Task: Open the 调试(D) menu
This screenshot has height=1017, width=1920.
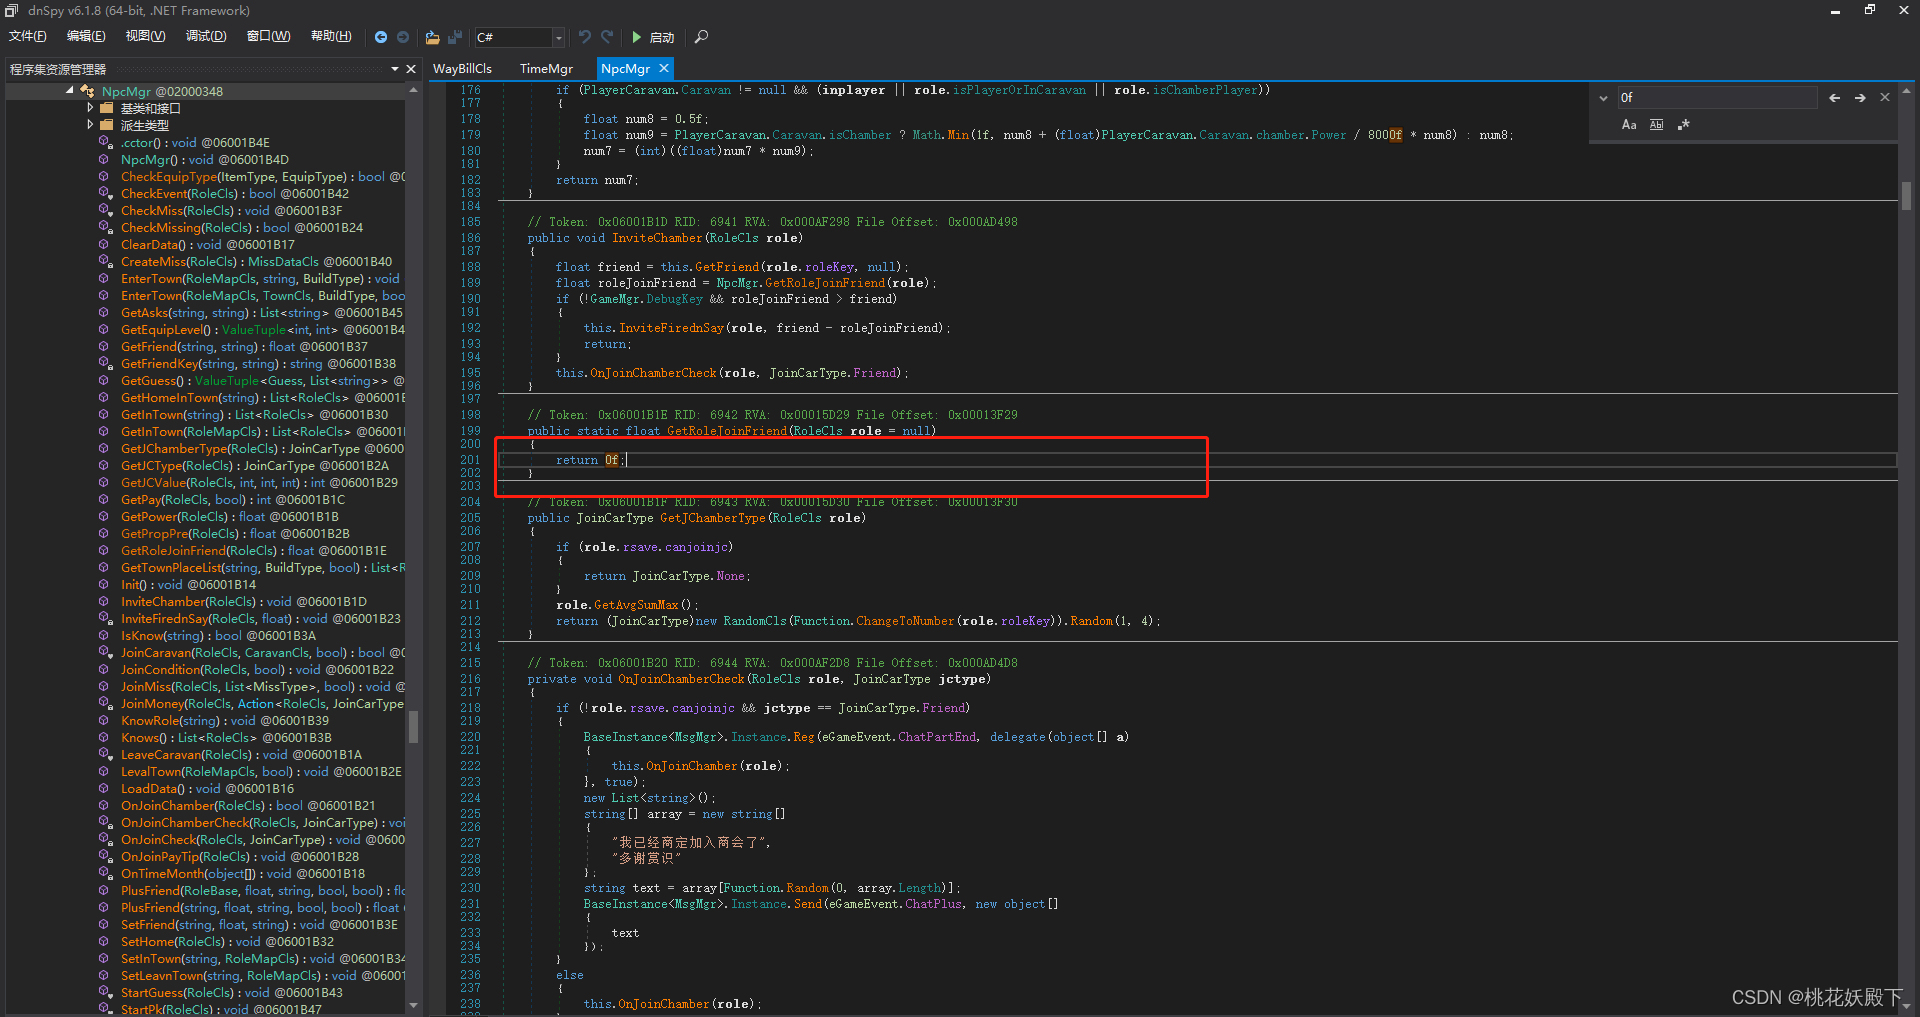Action: click(206, 37)
